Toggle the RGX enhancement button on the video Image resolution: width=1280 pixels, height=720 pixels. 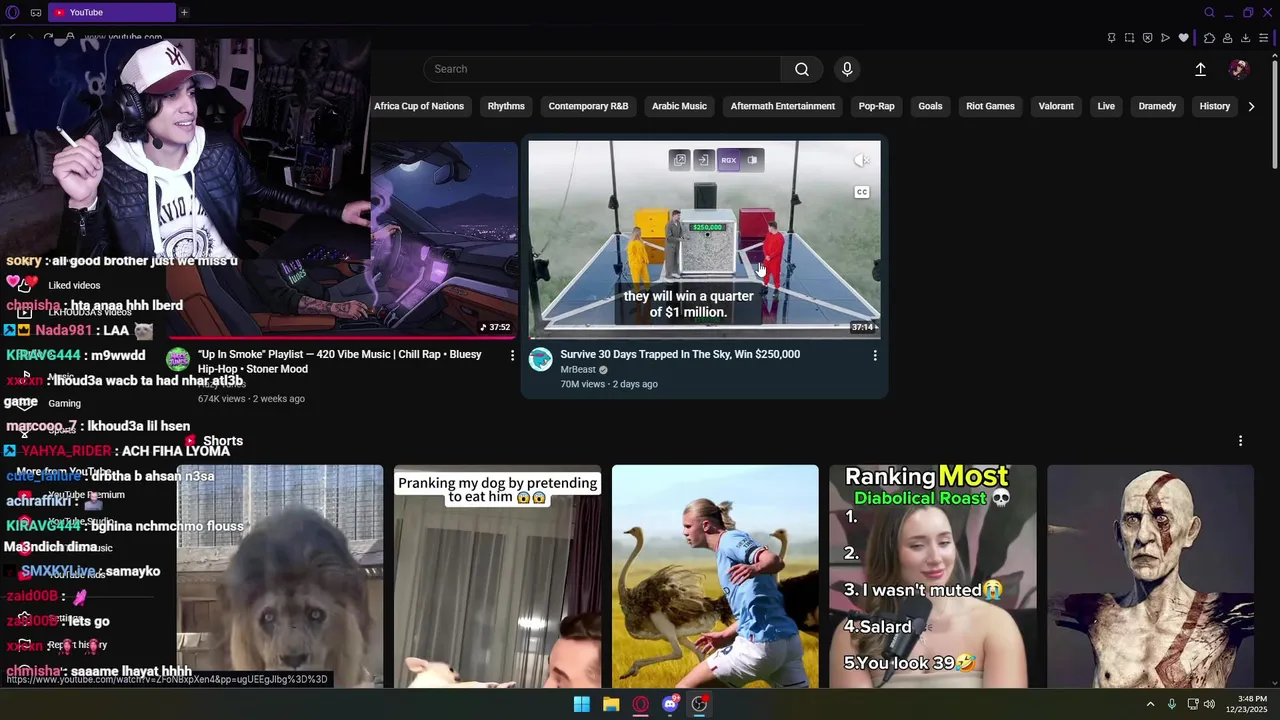[x=728, y=160]
